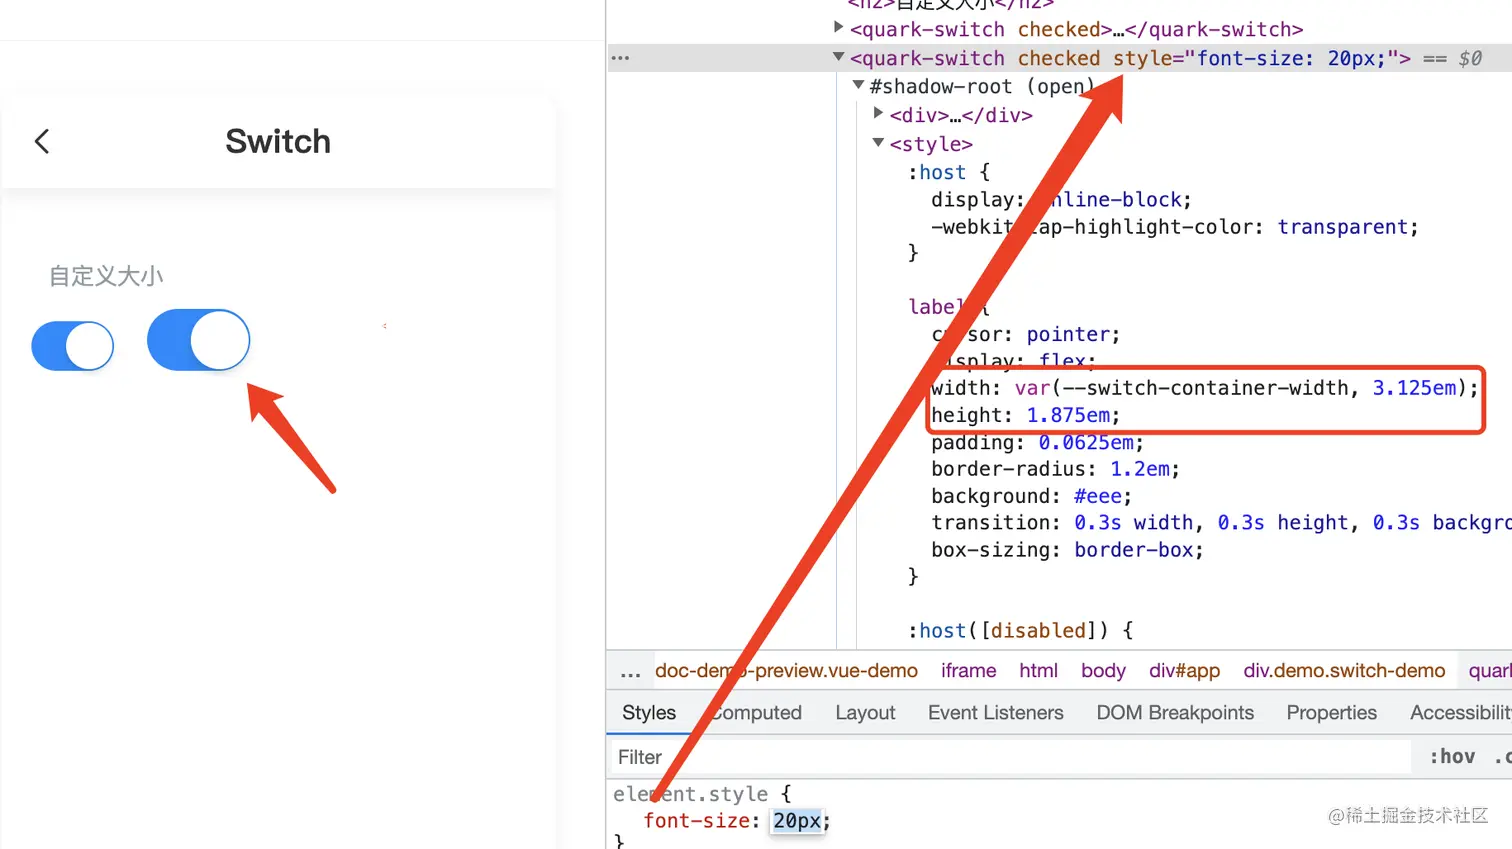Toggle the larger blue switch
This screenshot has width=1512, height=849.
point(198,340)
